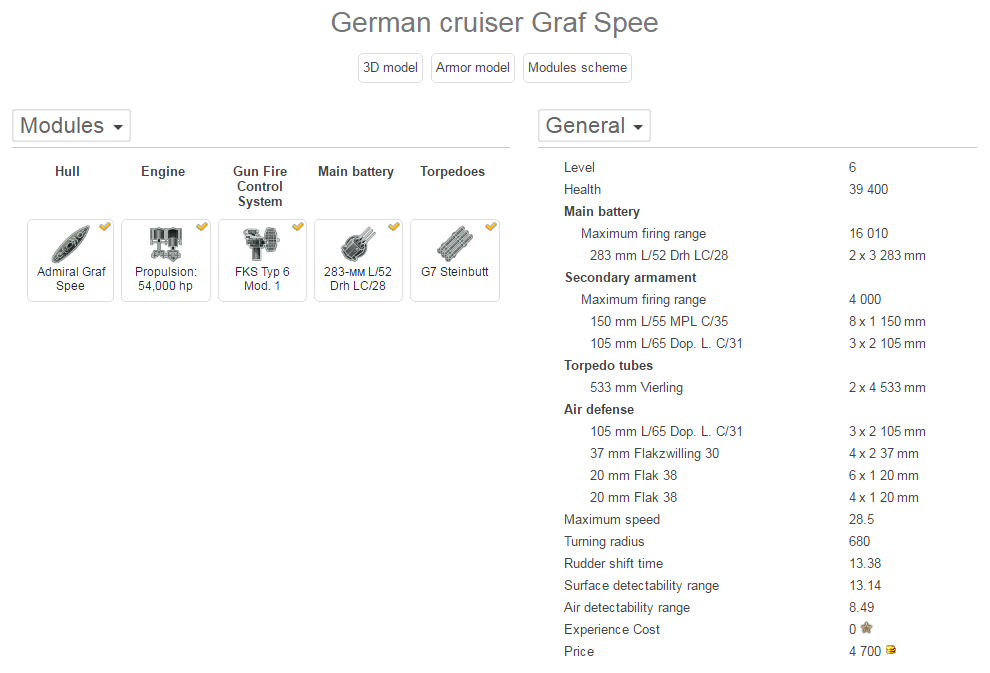Click the Engine column header
Image resolution: width=990 pixels, height=673 pixels.
[x=163, y=172]
